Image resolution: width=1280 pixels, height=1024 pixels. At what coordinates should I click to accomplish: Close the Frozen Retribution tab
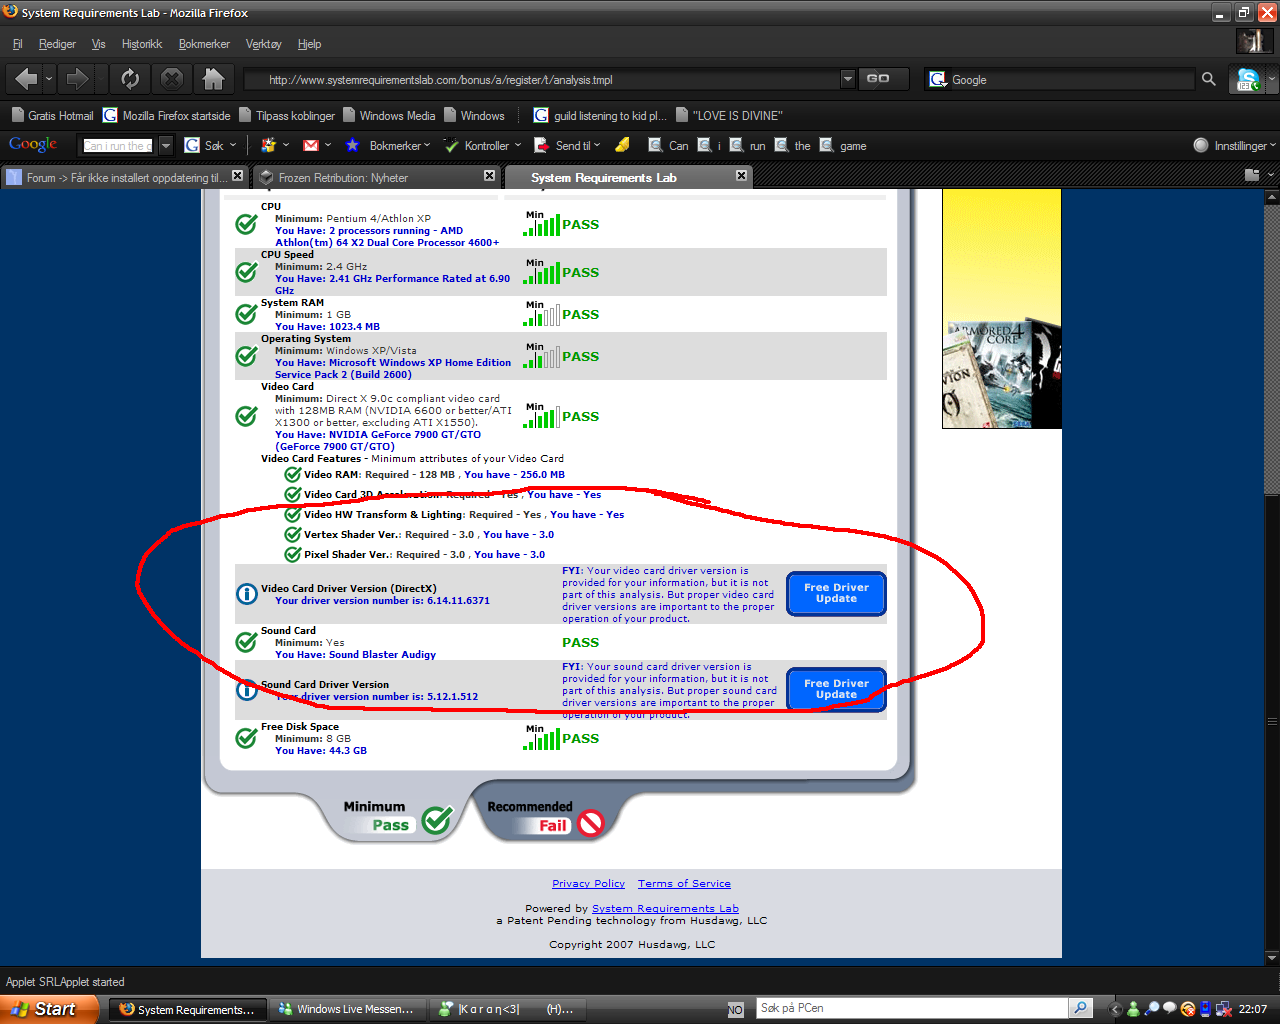click(489, 175)
